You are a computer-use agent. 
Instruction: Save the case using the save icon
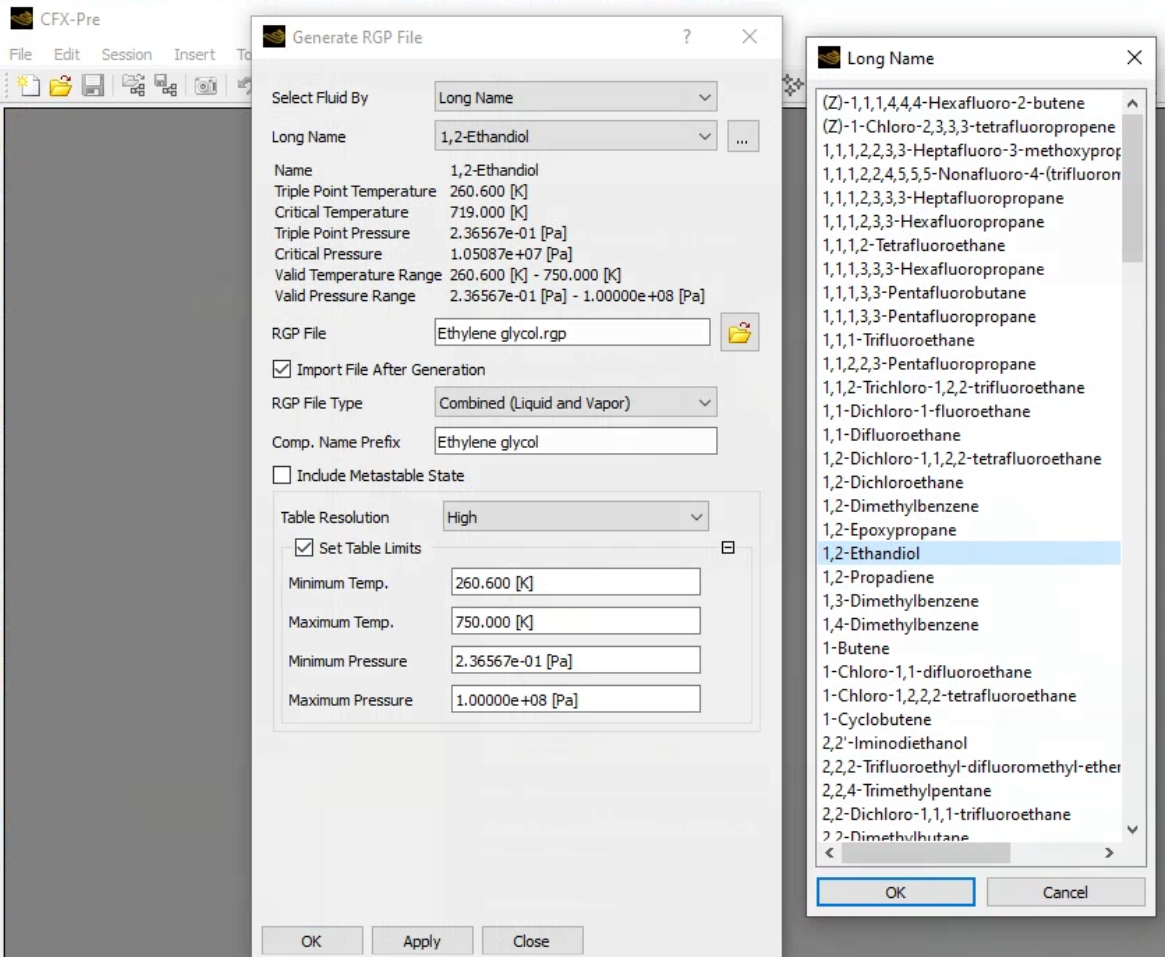(92, 85)
